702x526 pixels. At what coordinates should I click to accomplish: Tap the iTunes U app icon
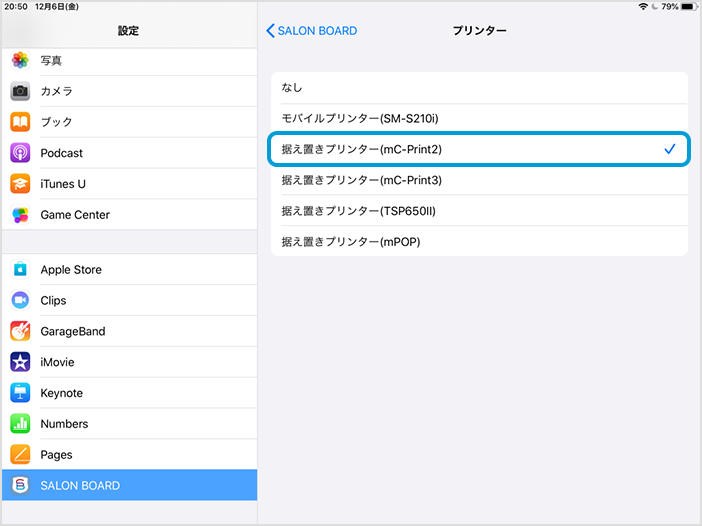pyautogui.click(x=20, y=184)
